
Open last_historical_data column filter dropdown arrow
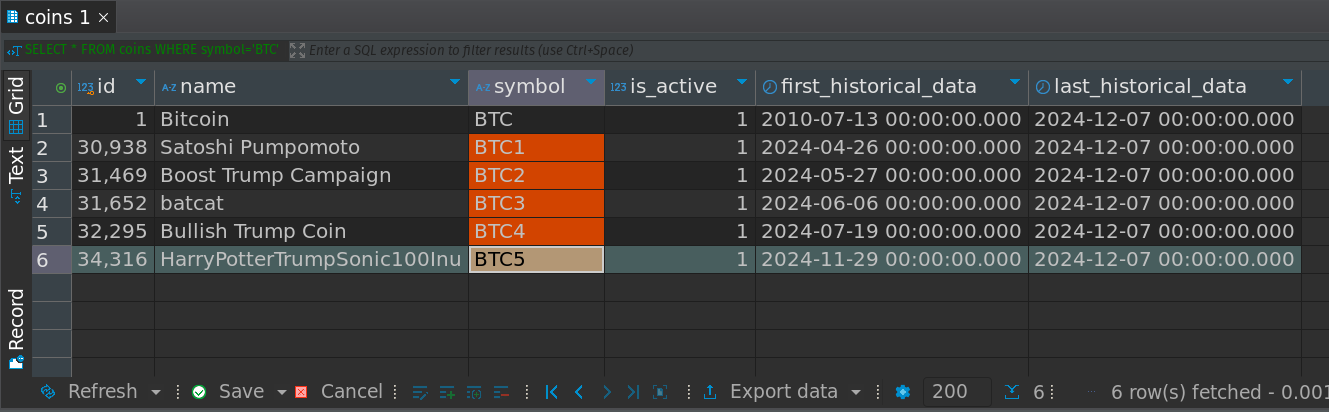tap(1288, 82)
